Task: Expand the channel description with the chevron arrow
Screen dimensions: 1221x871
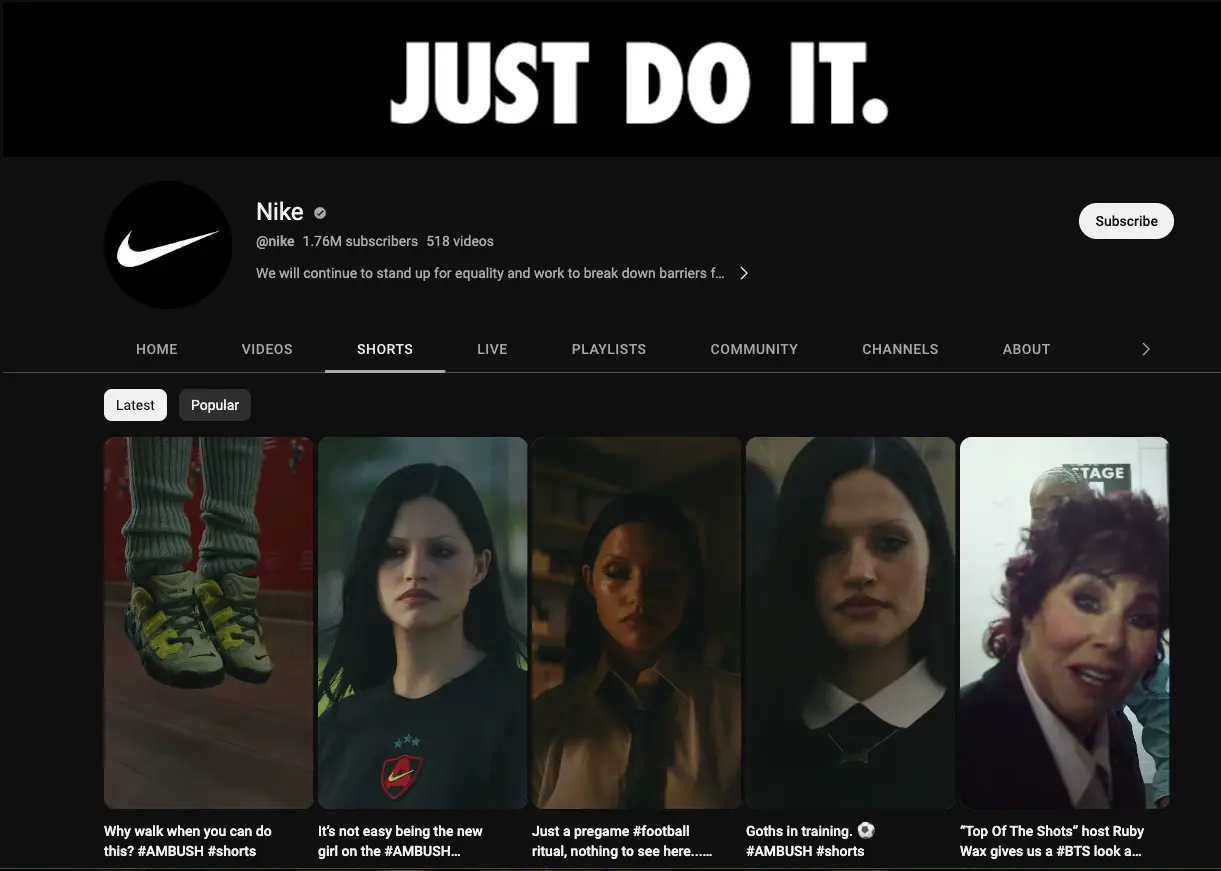Action: click(743, 273)
